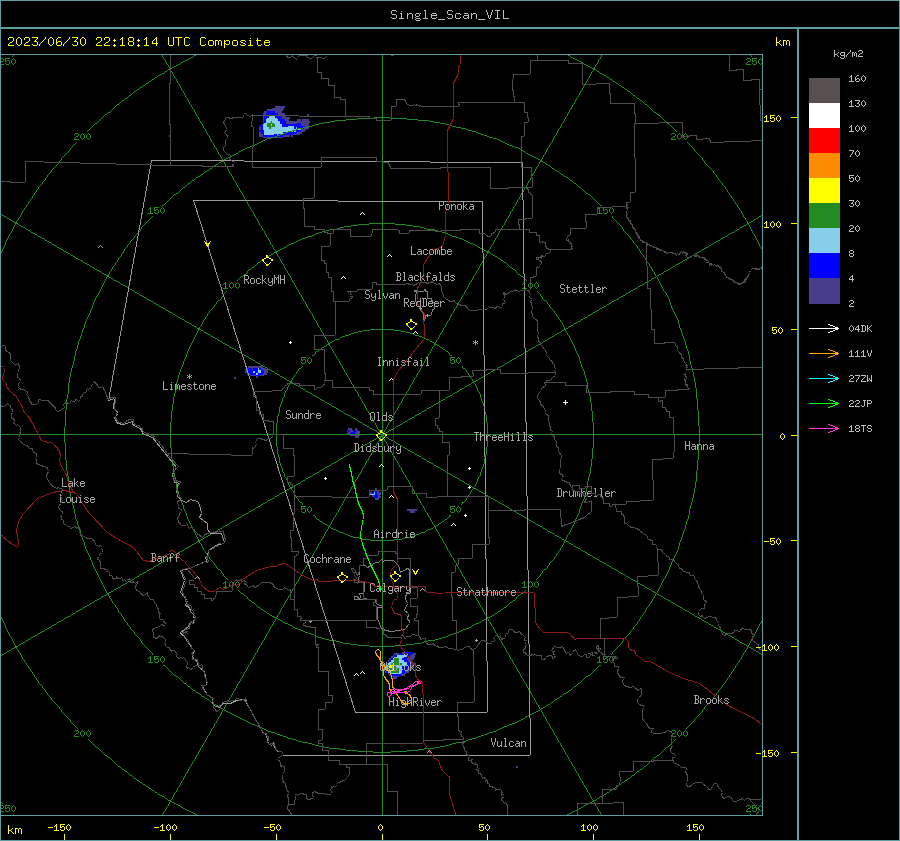Screen dimensions: 900x841
Task: Click the RedDeer label
Action: click(424, 303)
